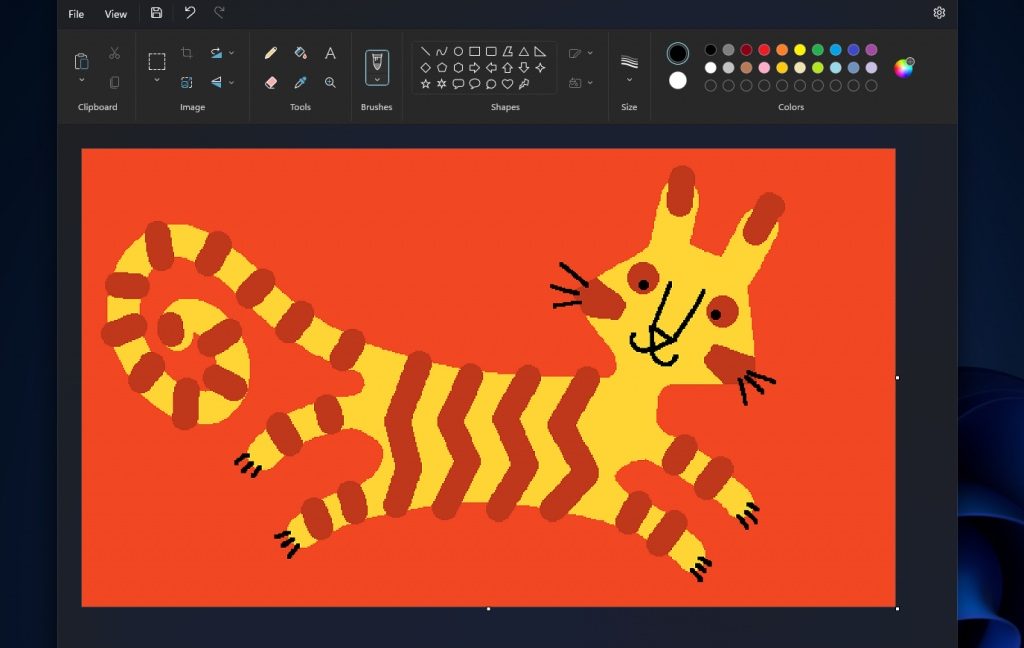
Task: Click the Crop image icon
Action: 187,53
